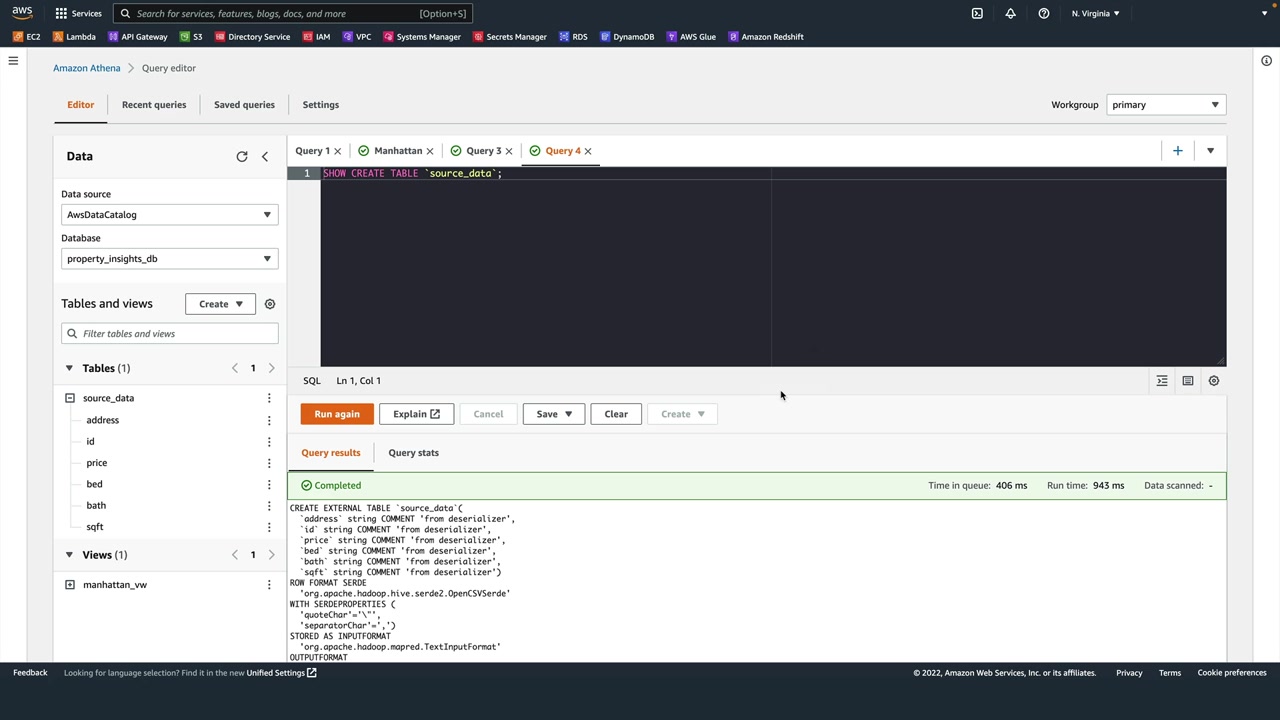Open editor preferences gear icon
Viewport: 1280px width, 720px height.
pyautogui.click(x=1214, y=381)
